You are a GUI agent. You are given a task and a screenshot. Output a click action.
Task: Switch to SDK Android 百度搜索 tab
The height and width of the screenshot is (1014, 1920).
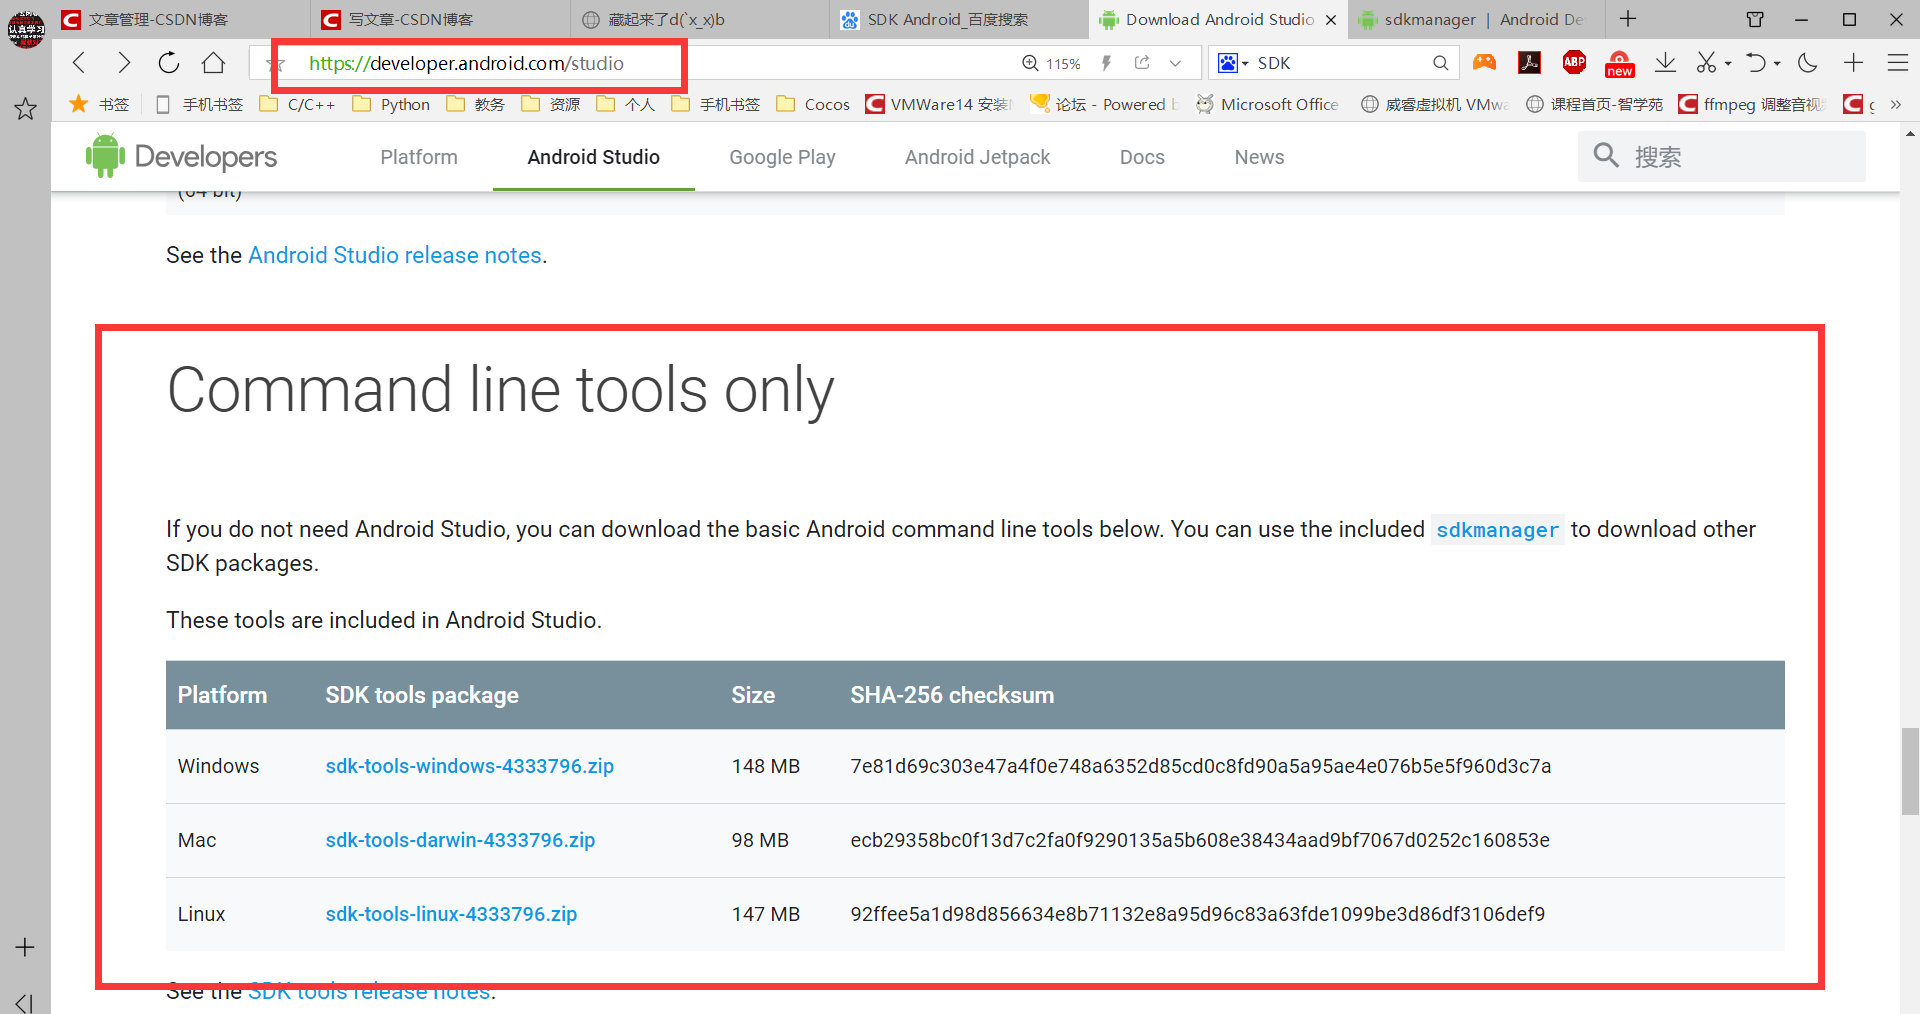coord(958,19)
